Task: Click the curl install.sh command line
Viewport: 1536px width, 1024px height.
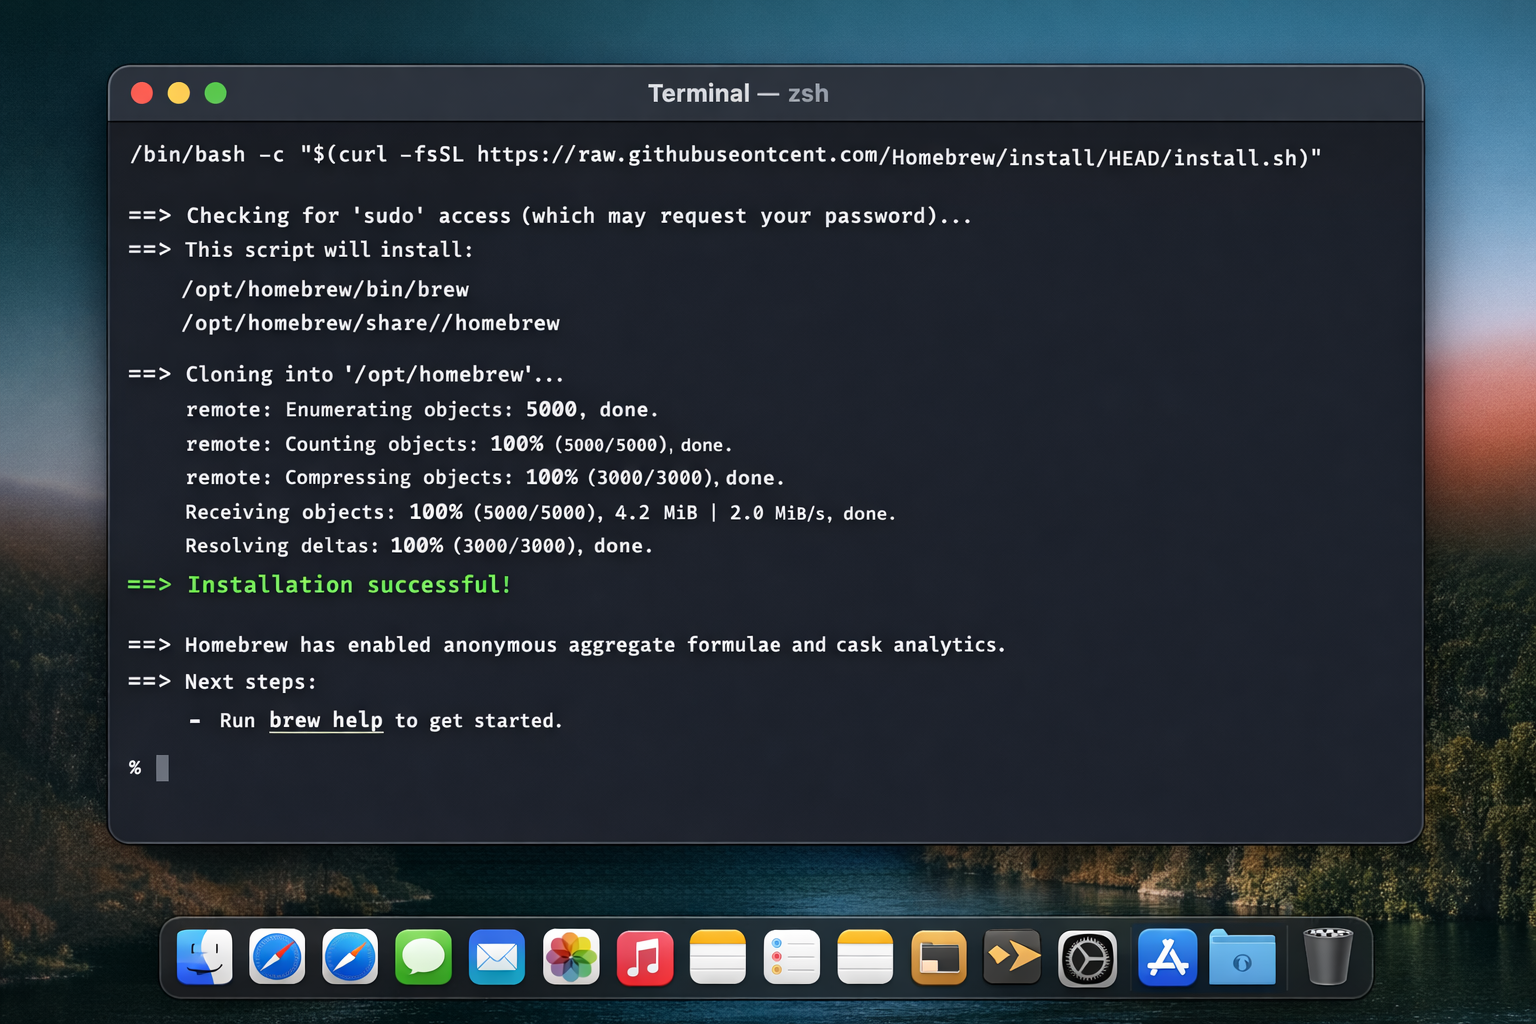Action: 726,155
